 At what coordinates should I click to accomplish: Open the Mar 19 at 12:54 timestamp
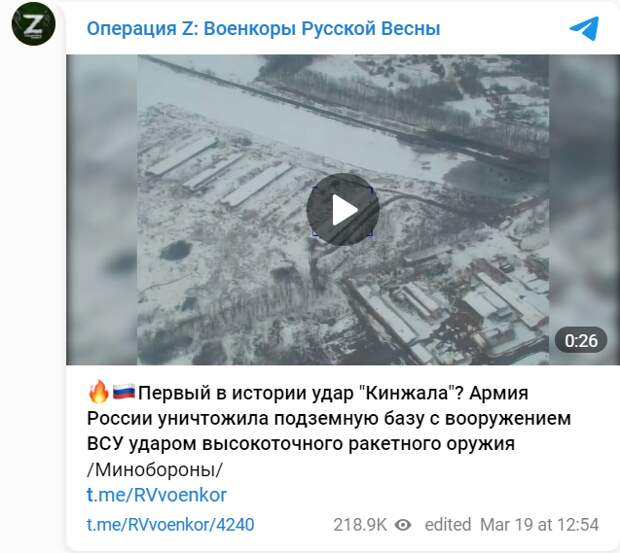[x=539, y=525]
